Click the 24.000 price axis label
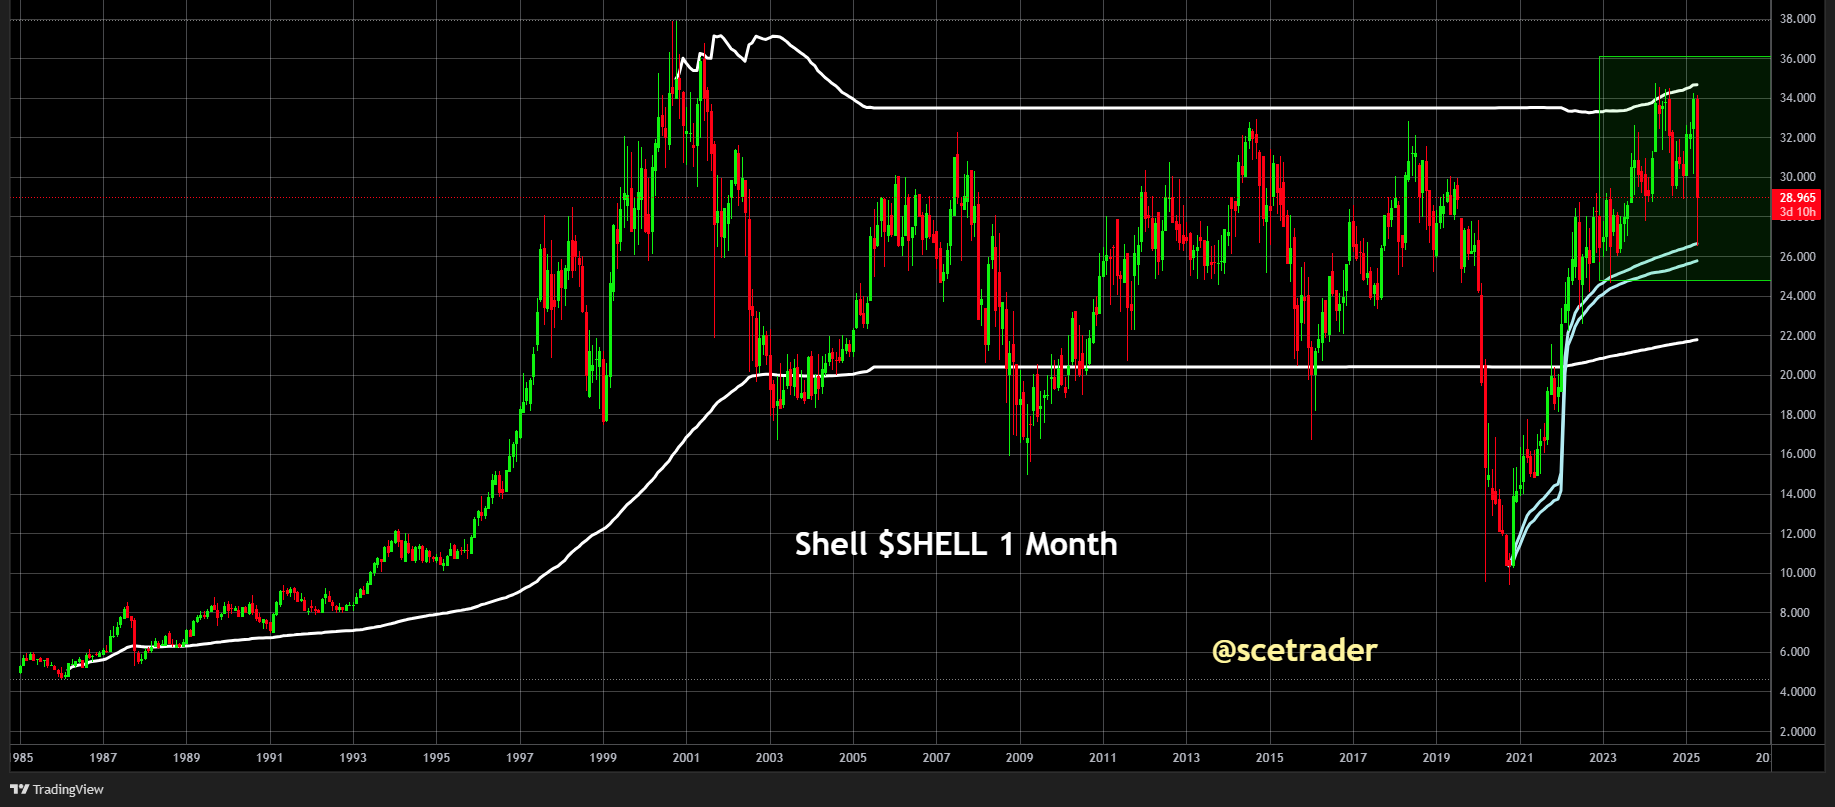1835x807 pixels. (x=1798, y=296)
